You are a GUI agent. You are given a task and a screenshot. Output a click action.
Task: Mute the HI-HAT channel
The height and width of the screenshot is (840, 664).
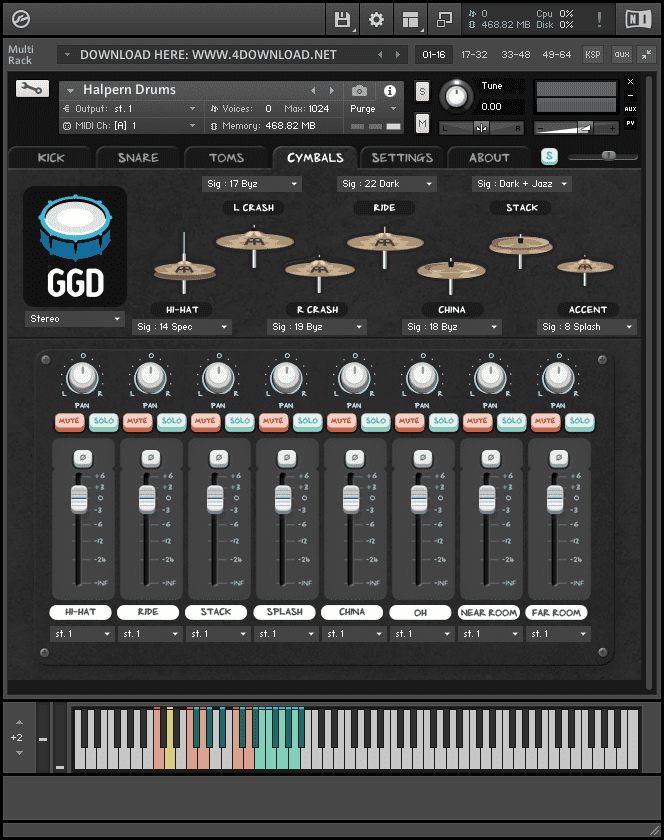(69, 421)
